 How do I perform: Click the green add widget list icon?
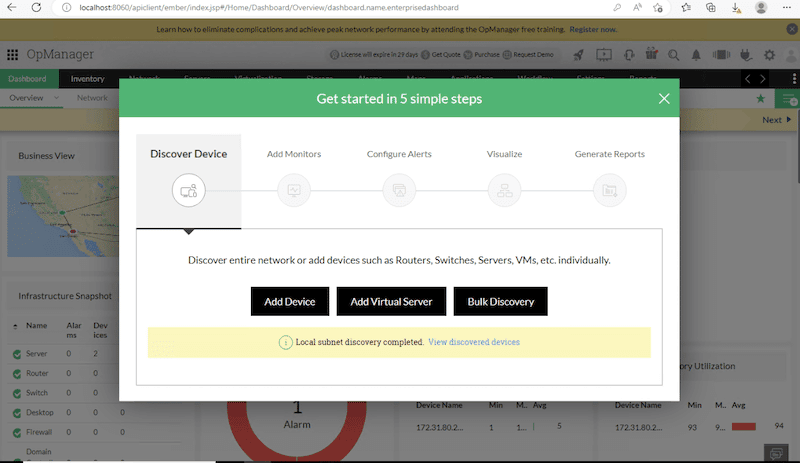[x=788, y=99]
